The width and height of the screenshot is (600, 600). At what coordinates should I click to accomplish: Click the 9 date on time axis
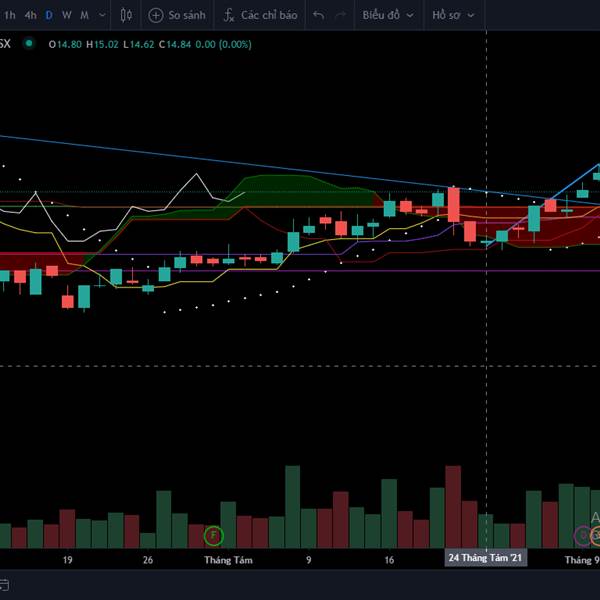point(309,560)
